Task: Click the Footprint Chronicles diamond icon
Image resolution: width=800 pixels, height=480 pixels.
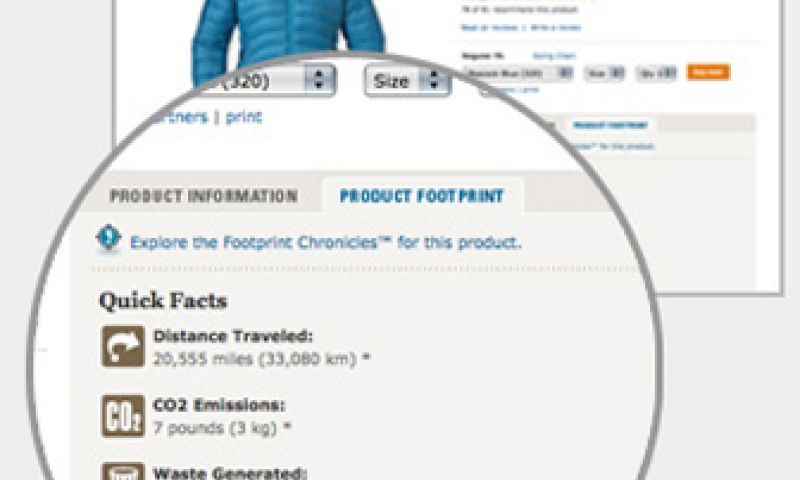Action: click(108, 238)
